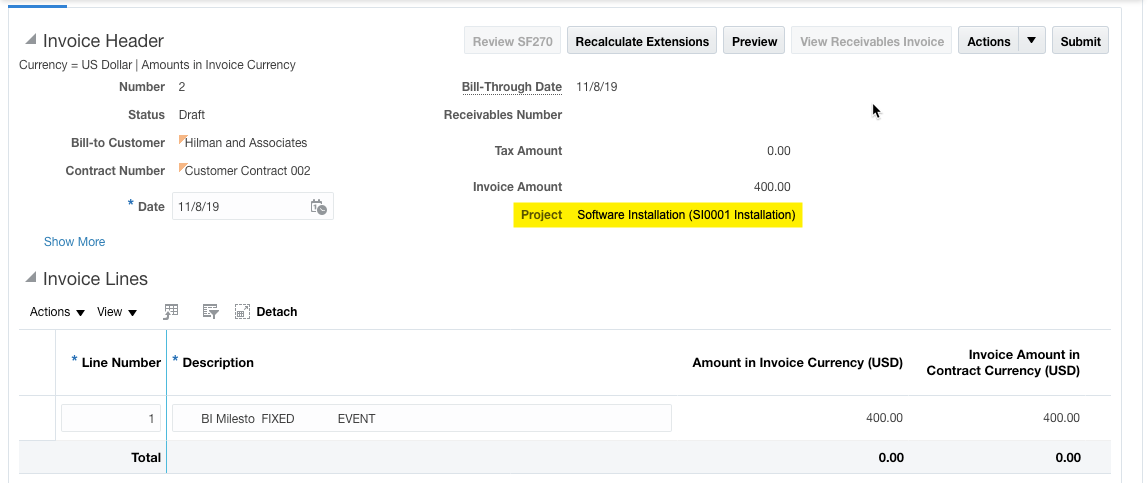Click the Recalculate Extensions button
The width and height of the screenshot is (1148, 483).
pyautogui.click(x=642, y=41)
